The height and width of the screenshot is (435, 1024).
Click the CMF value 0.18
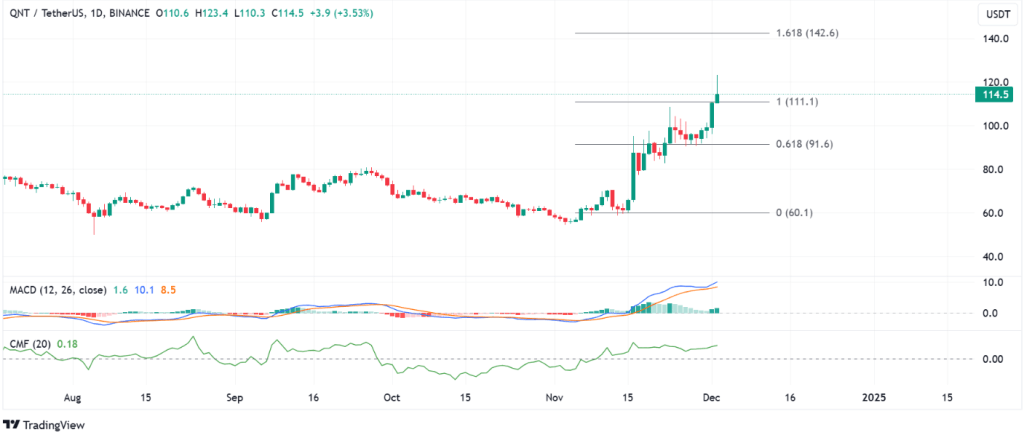click(67, 343)
